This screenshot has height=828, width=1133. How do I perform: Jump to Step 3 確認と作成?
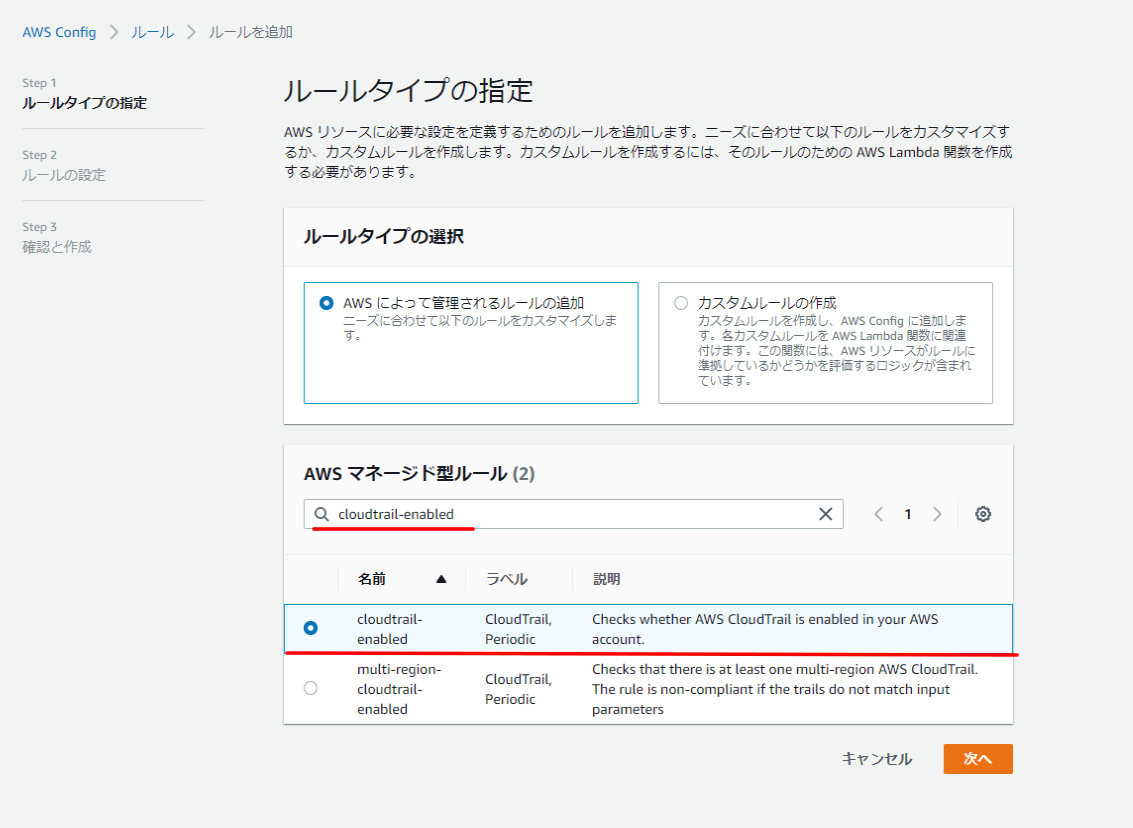click(57, 247)
